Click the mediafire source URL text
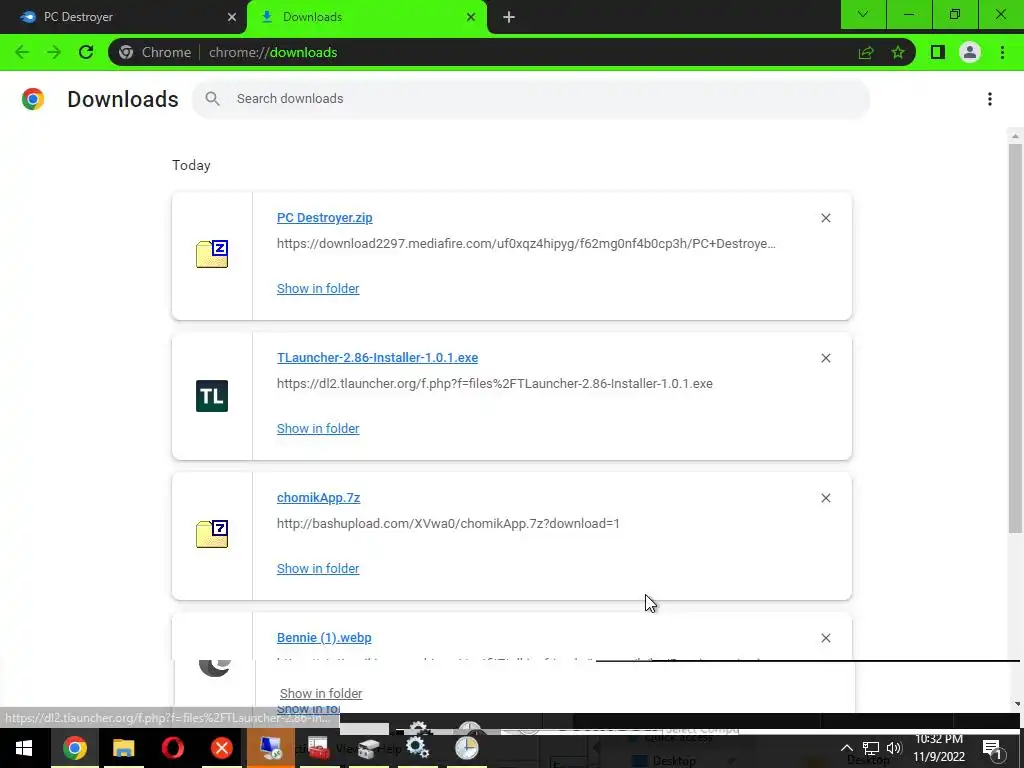 click(526, 244)
